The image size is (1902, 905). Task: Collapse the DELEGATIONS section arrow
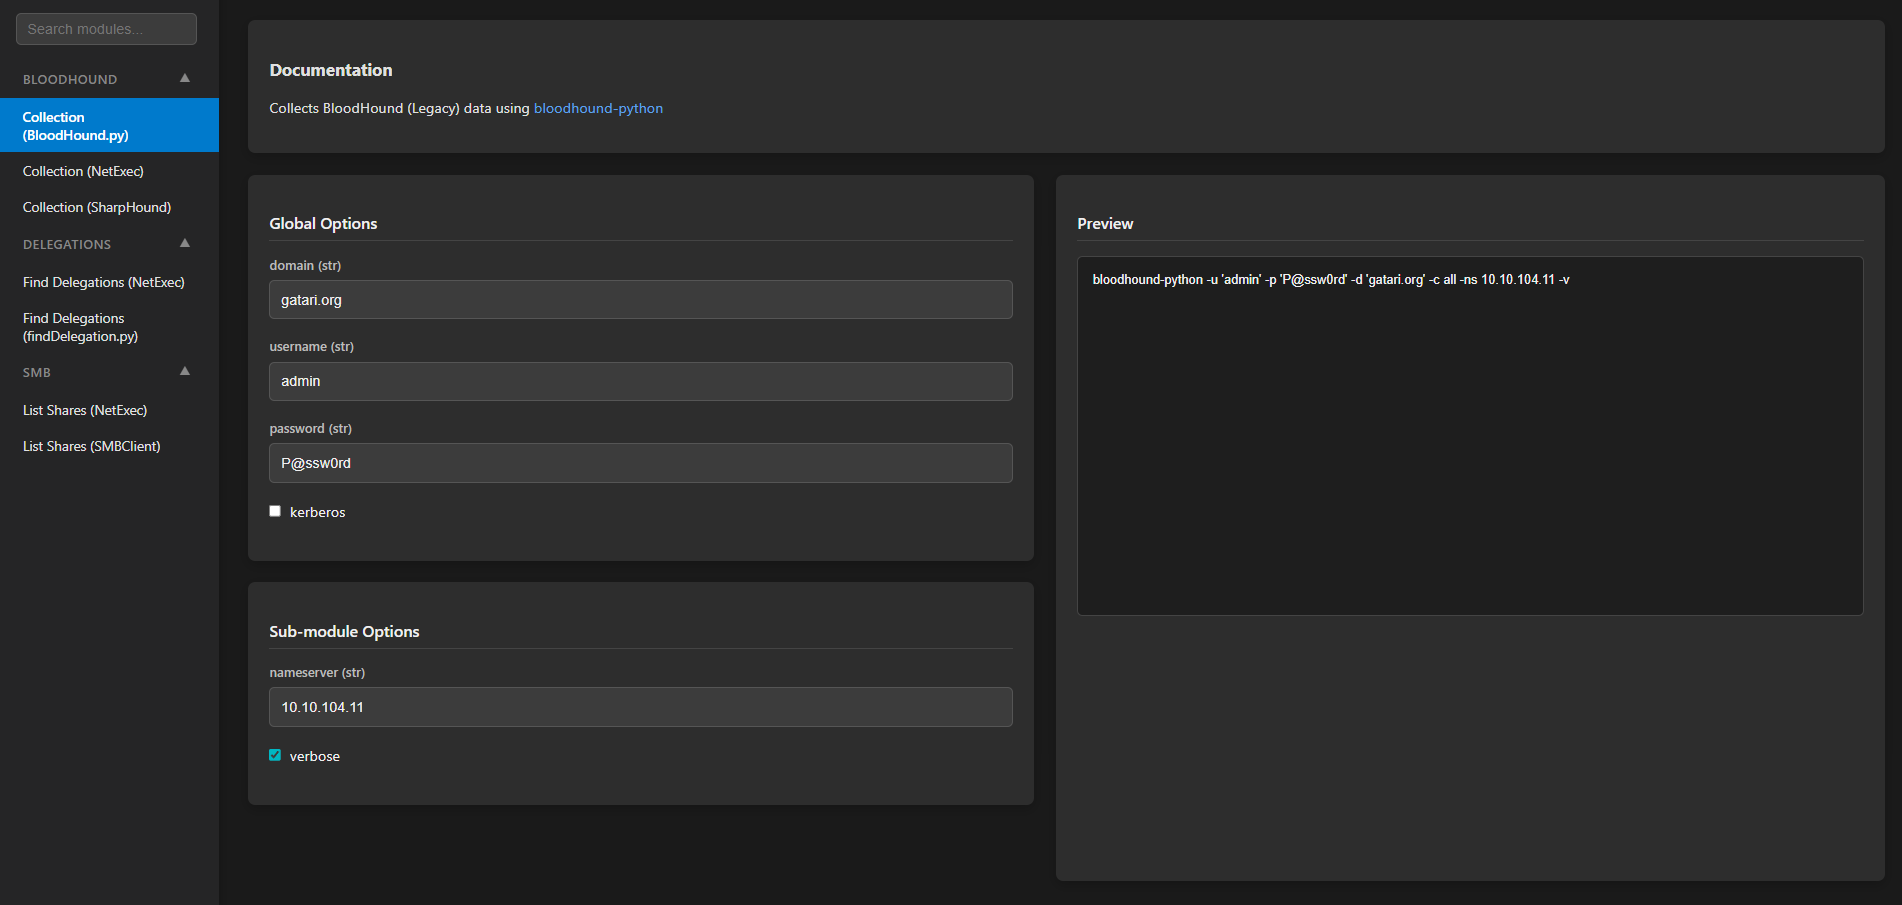tap(185, 243)
